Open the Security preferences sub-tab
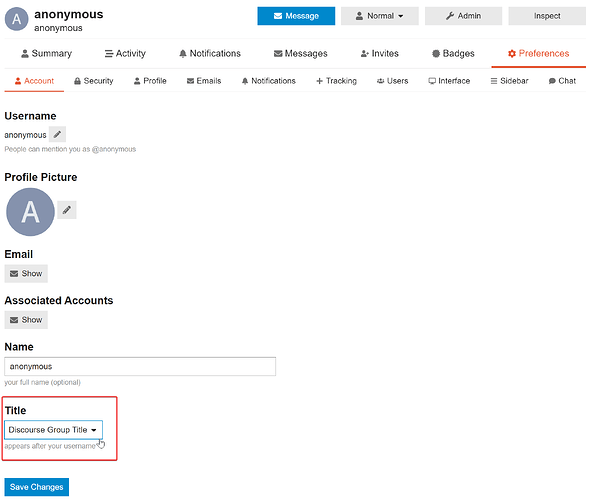Image resolution: width=602 pixels, height=500 pixels. click(x=94, y=81)
